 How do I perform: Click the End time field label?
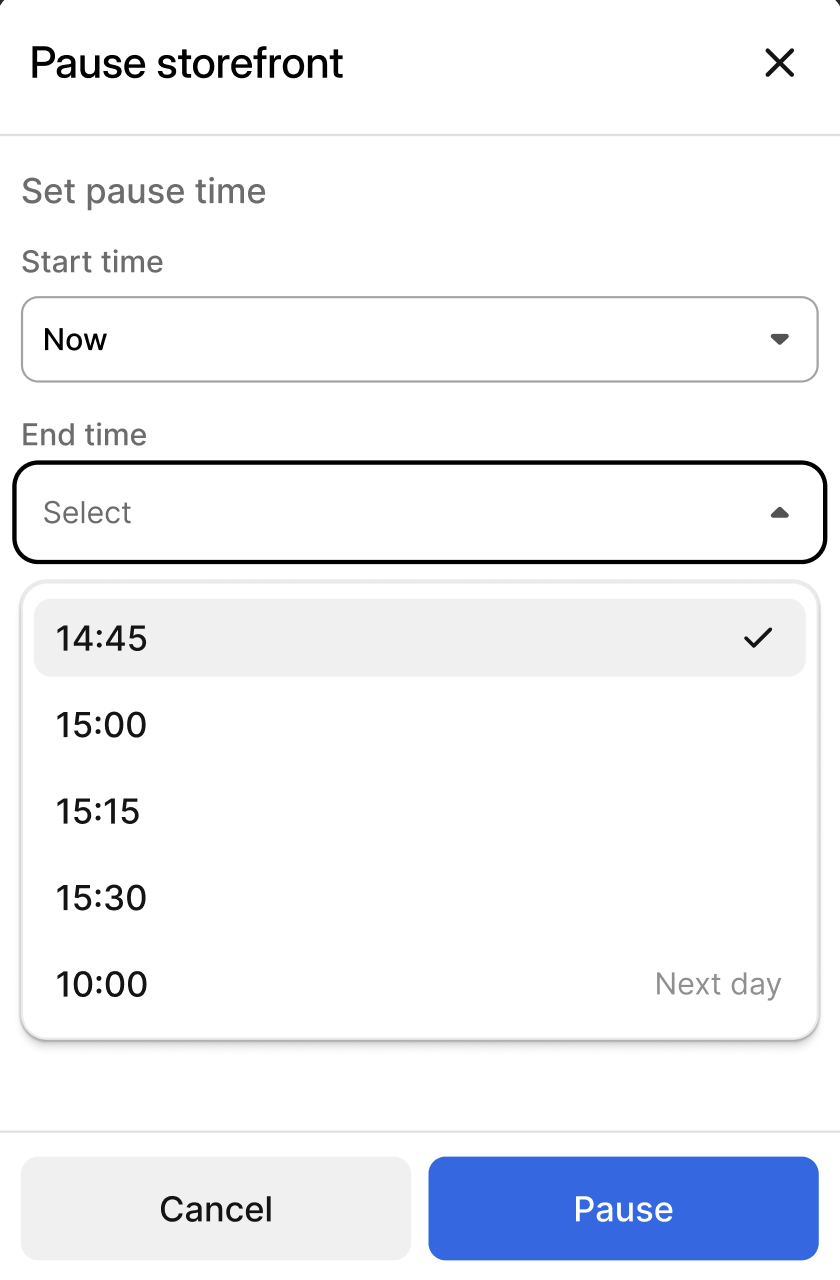(x=84, y=435)
